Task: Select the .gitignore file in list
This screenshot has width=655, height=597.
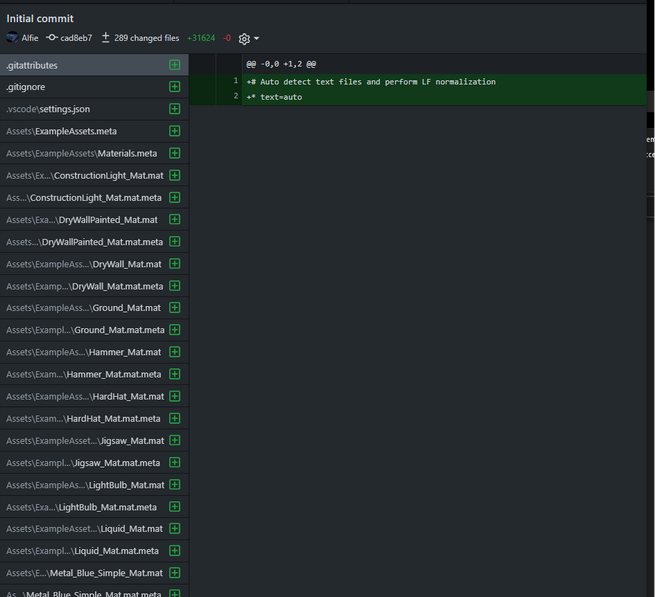Action: point(26,87)
